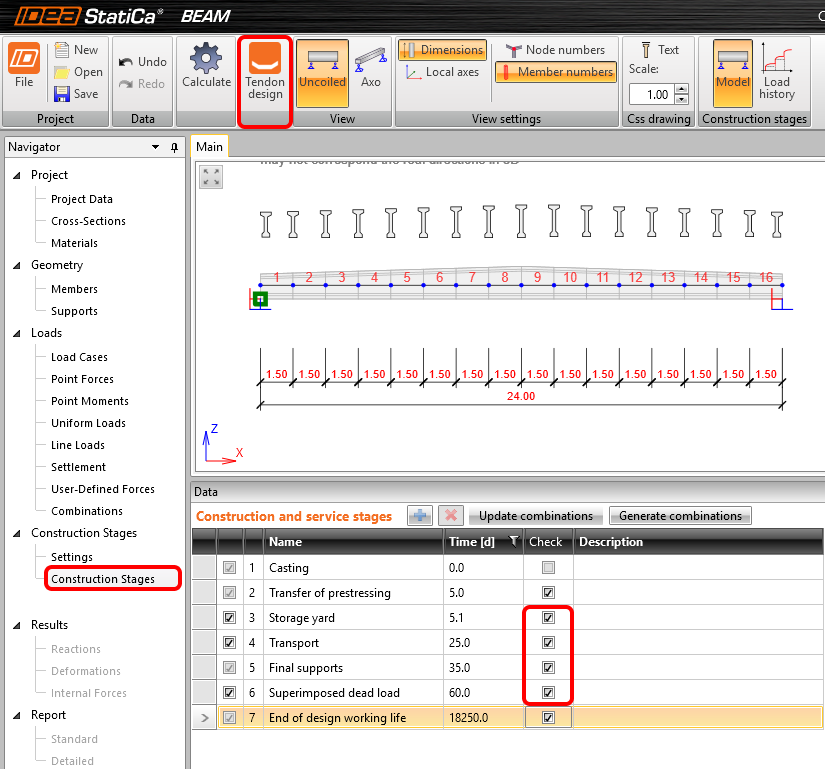Collapse the Loads tree section
825x769 pixels.
(17, 334)
